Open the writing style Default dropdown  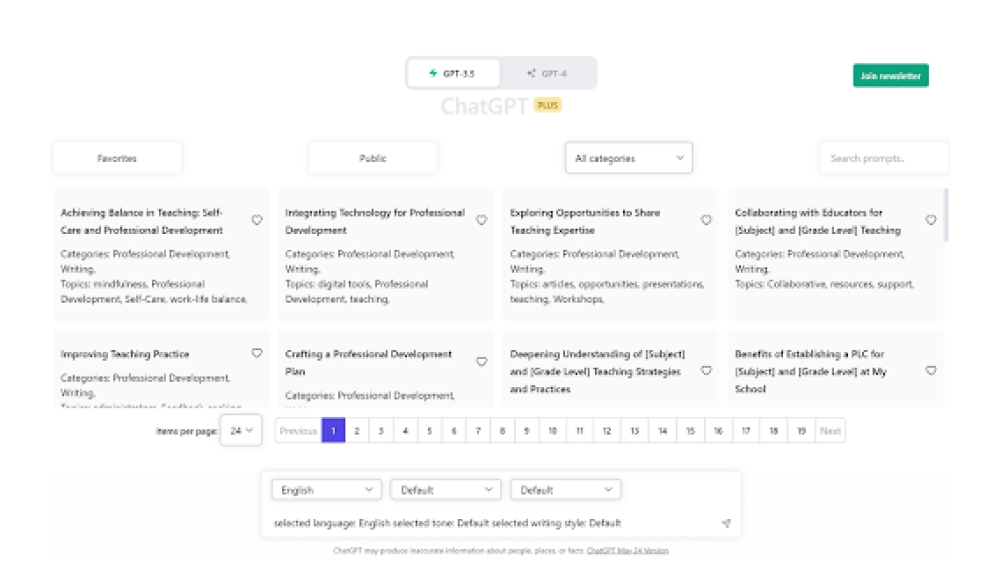[566, 490]
